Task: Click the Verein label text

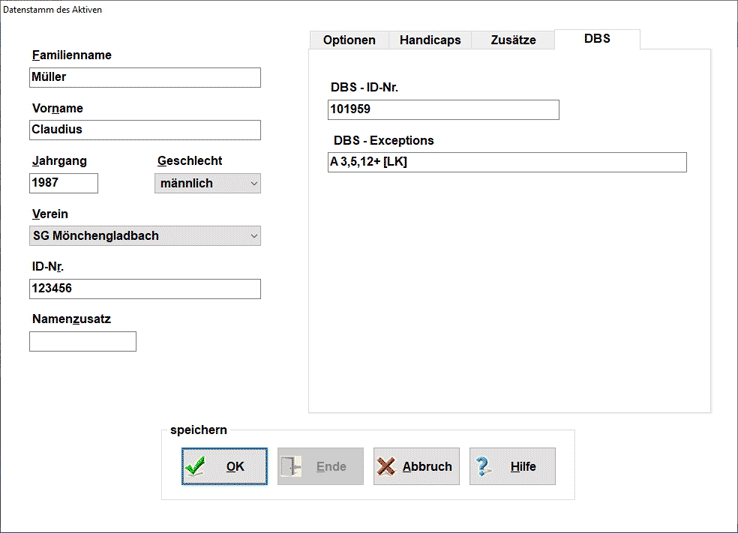Action: (50, 214)
